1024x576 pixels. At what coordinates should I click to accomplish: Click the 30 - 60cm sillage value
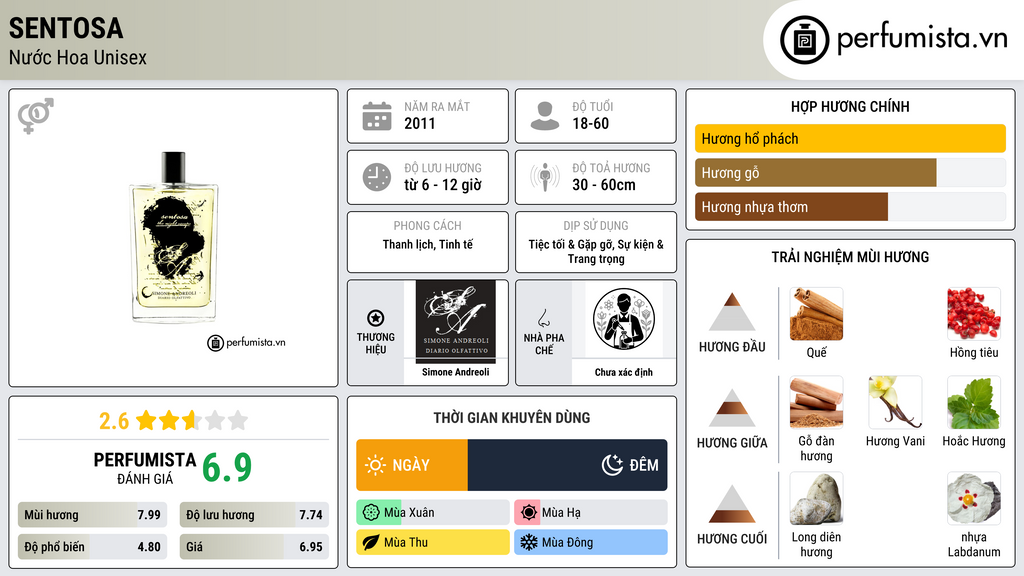604,185
